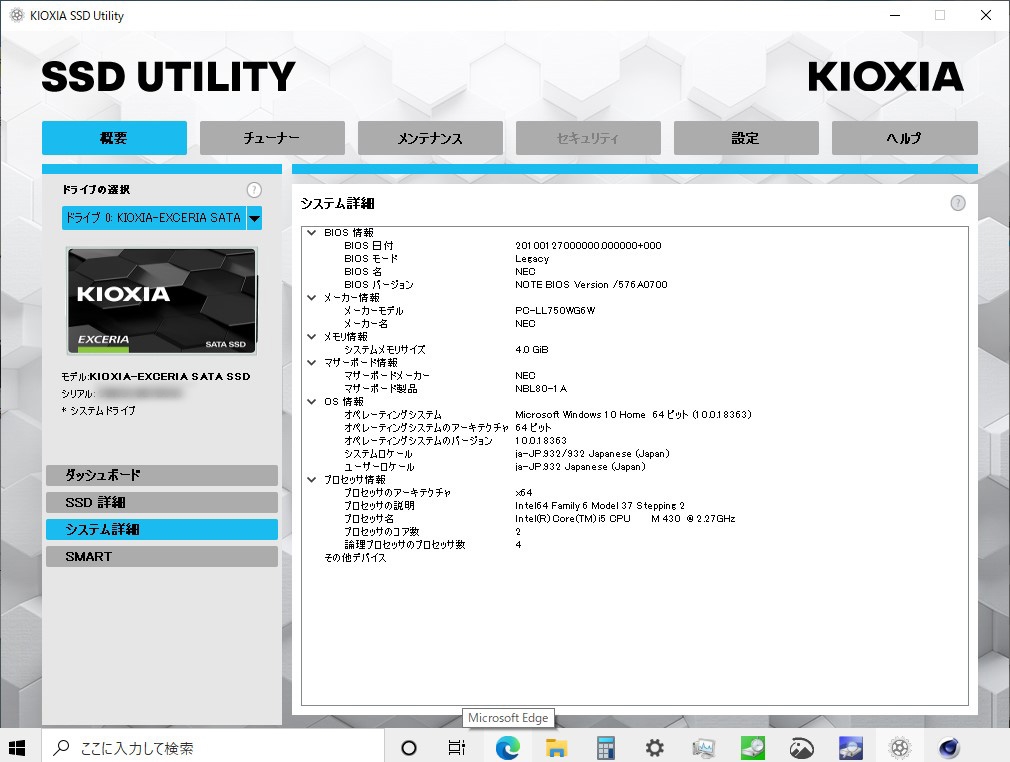Select ドライブ 0: KIOXIA-EXCERIA SATA combo box
This screenshot has width=1010, height=762.
(162, 218)
